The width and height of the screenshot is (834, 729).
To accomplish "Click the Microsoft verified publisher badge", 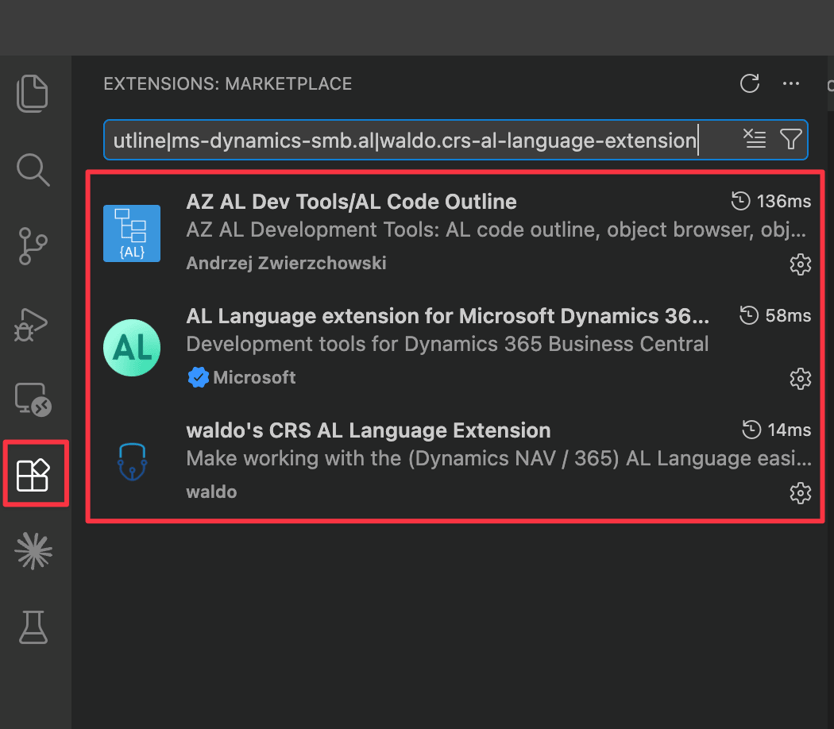I will 198,378.
